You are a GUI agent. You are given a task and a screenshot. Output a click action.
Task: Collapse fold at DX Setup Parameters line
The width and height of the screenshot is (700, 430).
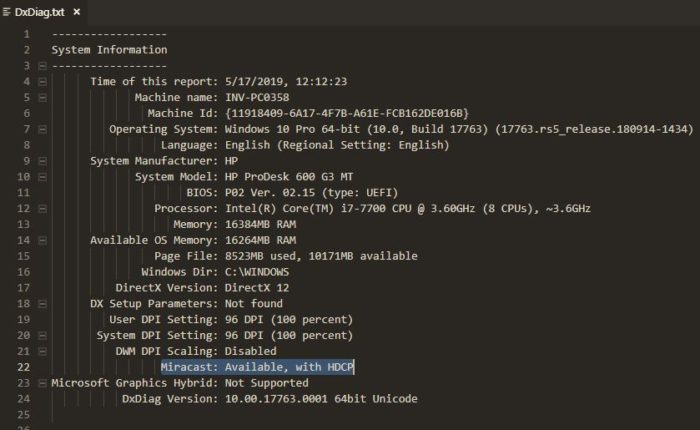42,304
